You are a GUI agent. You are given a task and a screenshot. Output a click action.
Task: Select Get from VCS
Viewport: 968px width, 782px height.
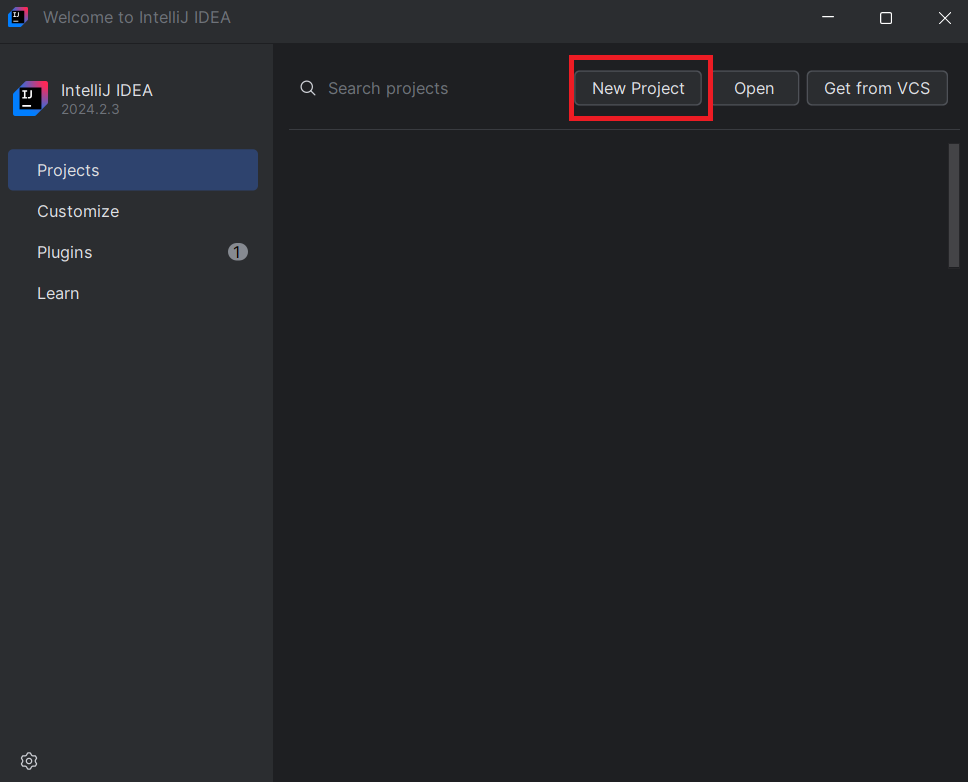pyautogui.click(x=877, y=88)
